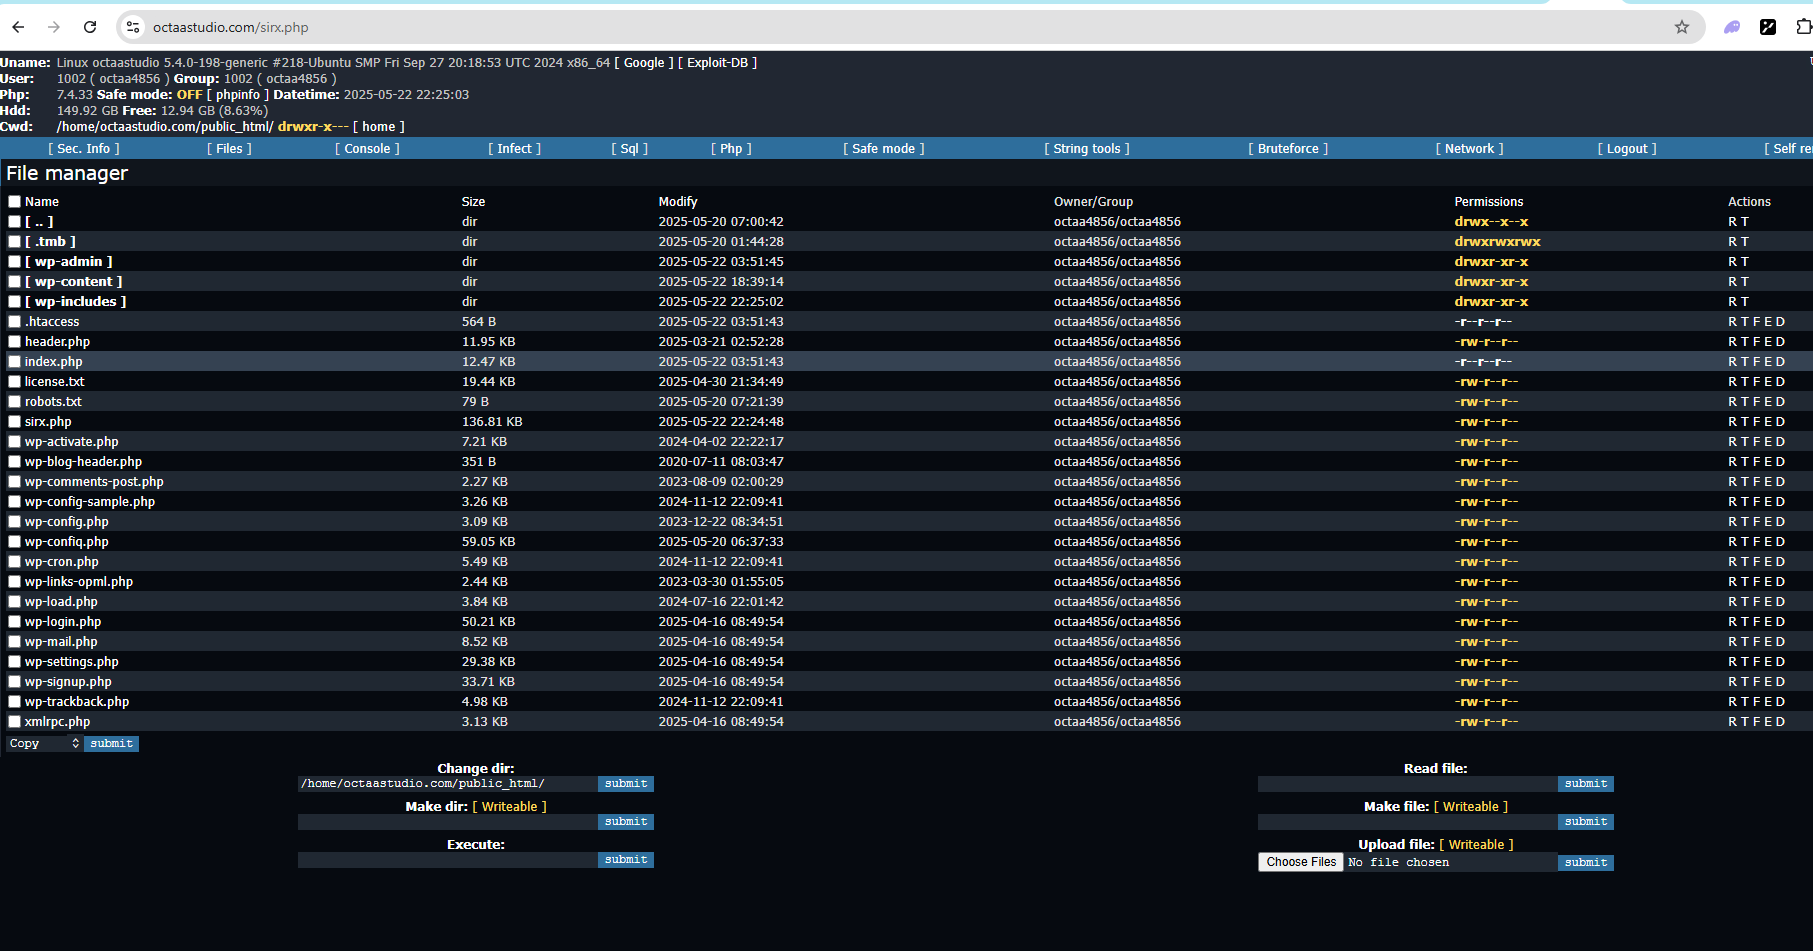Submit the Read file form

pyautogui.click(x=1586, y=783)
